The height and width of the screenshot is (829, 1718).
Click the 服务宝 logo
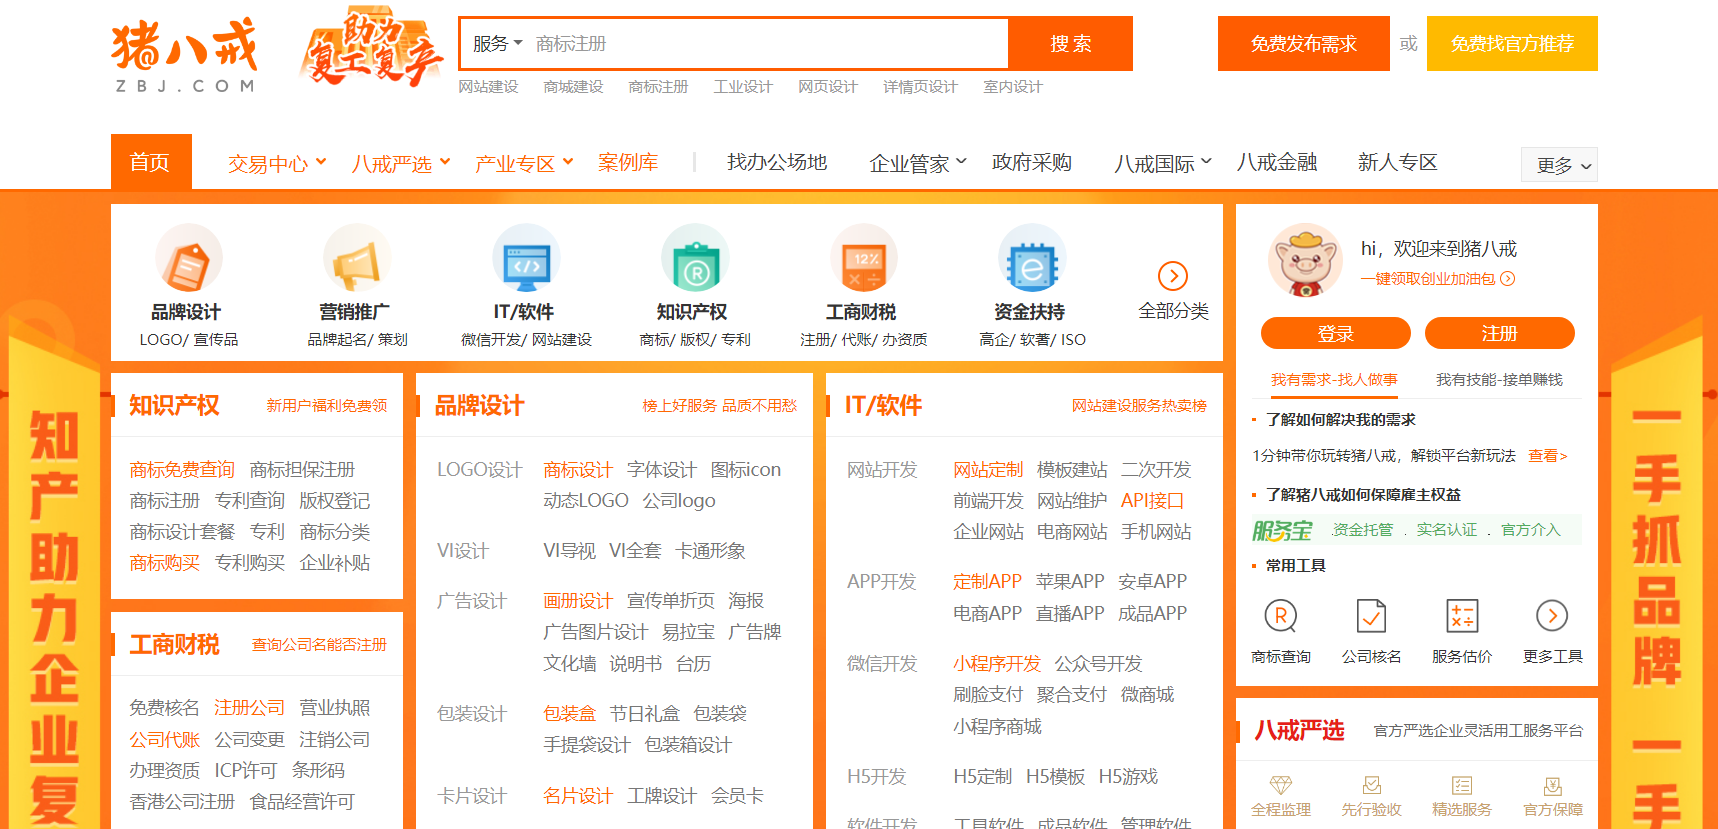(1282, 530)
